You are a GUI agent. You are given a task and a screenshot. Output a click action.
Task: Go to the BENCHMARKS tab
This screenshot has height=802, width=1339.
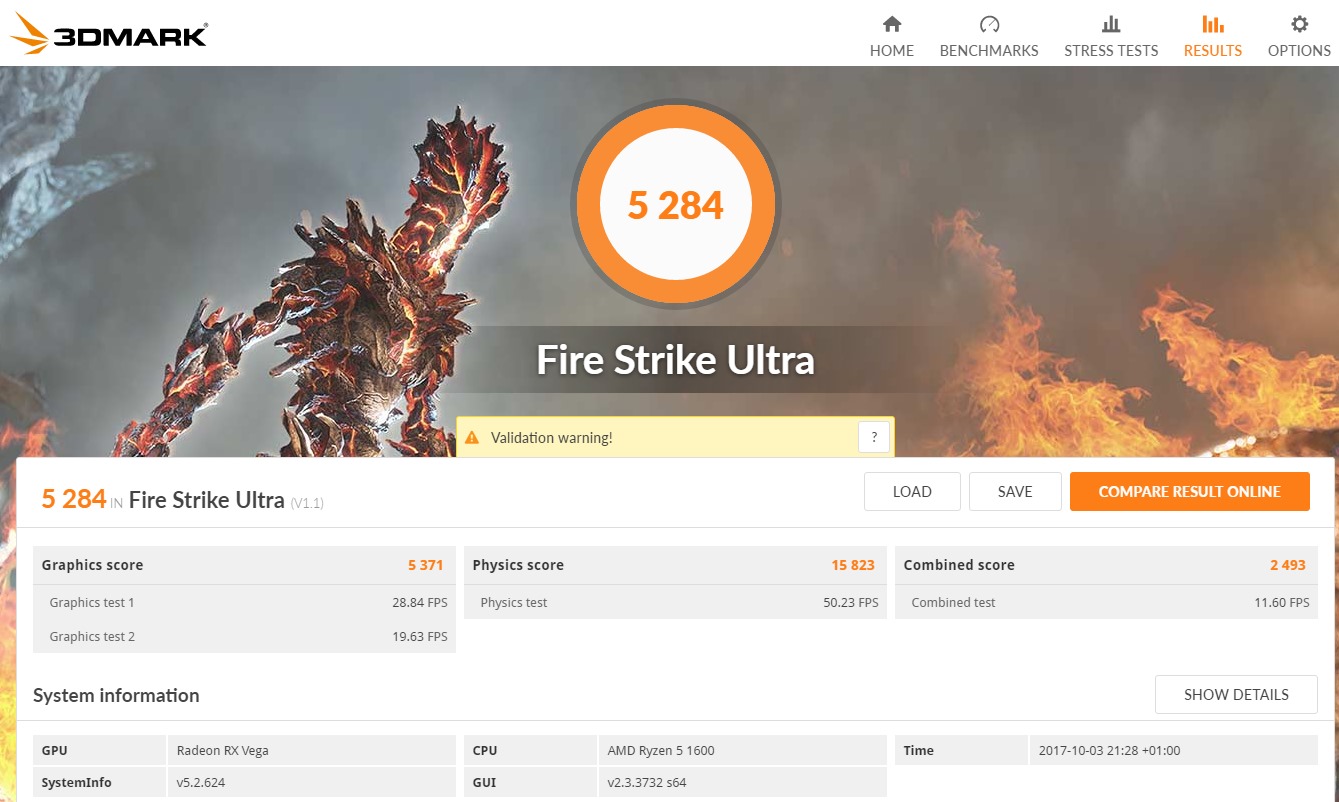[x=989, y=36]
